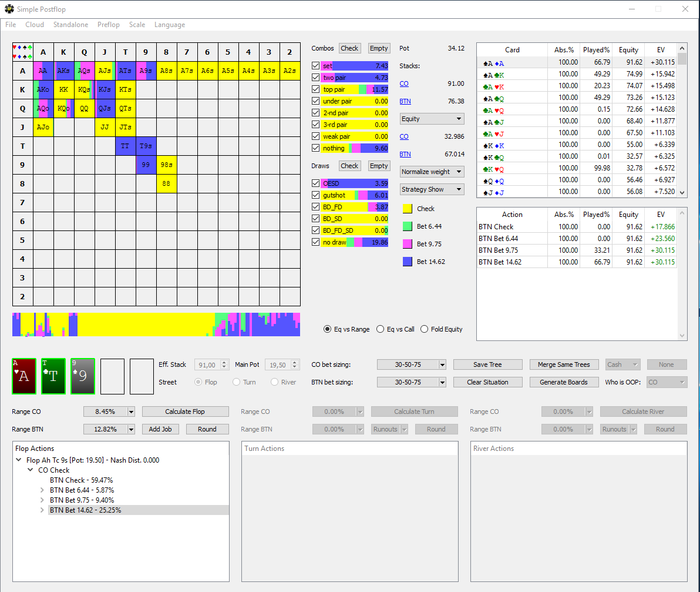Select BTN Check - 59.47% tree row

coord(81,480)
